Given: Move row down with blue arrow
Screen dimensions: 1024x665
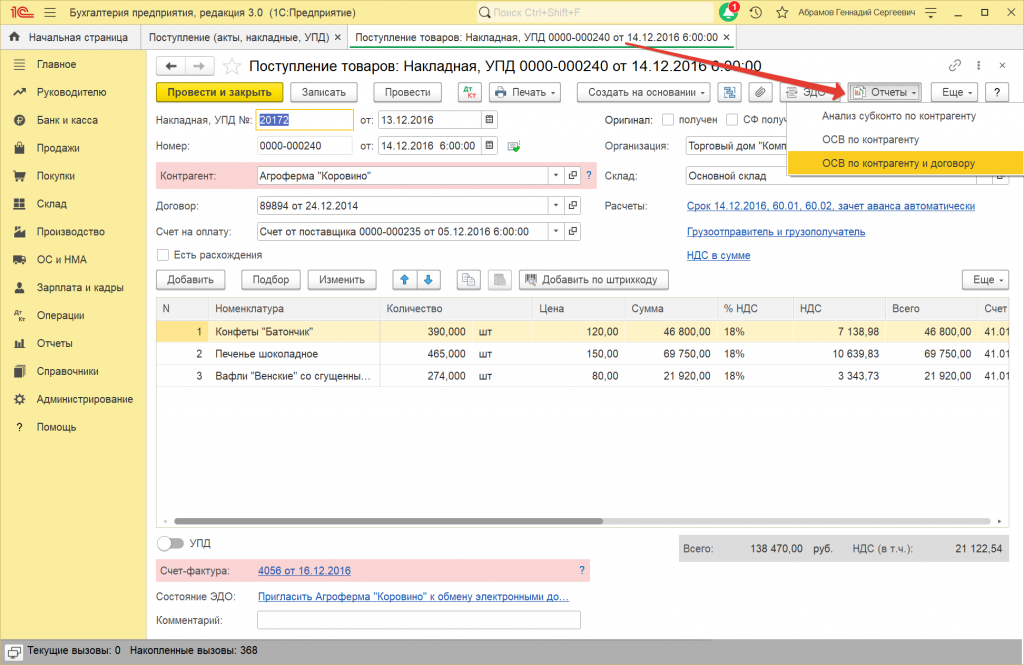Looking at the screenshot, I should pyautogui.click(x=428, y=280).
